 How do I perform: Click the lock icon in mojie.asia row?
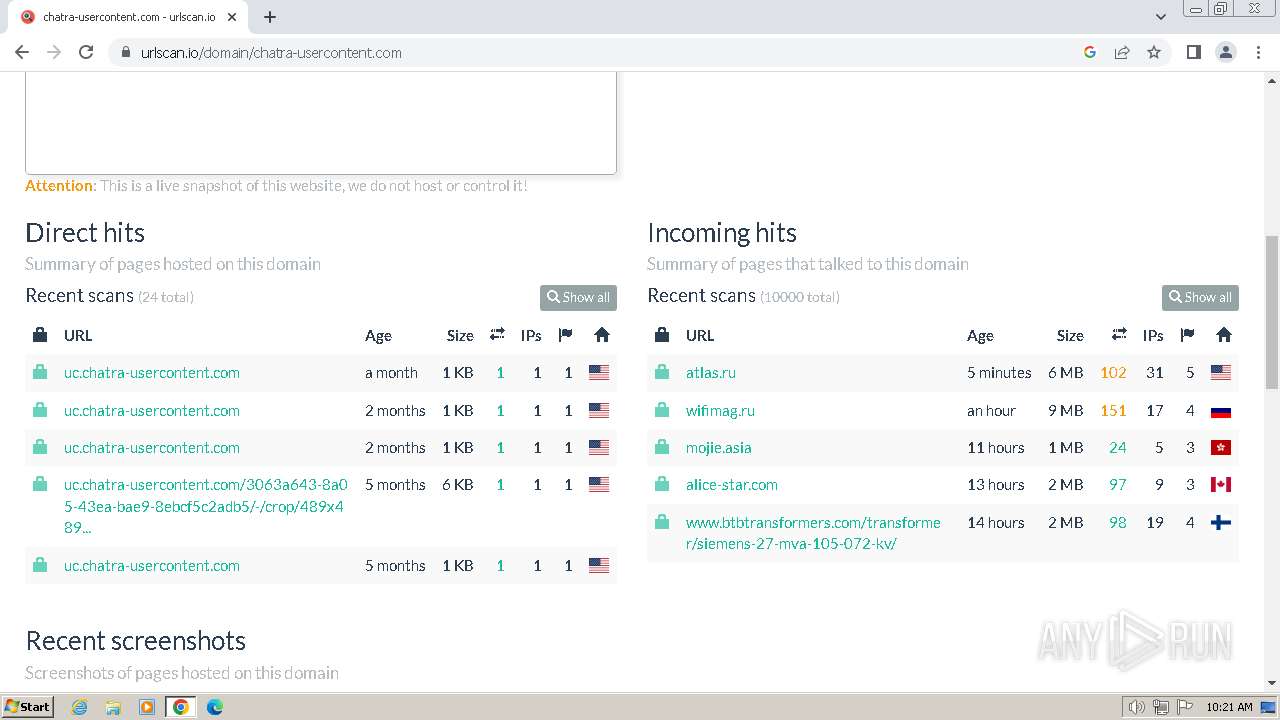click(x=662, y=447)
